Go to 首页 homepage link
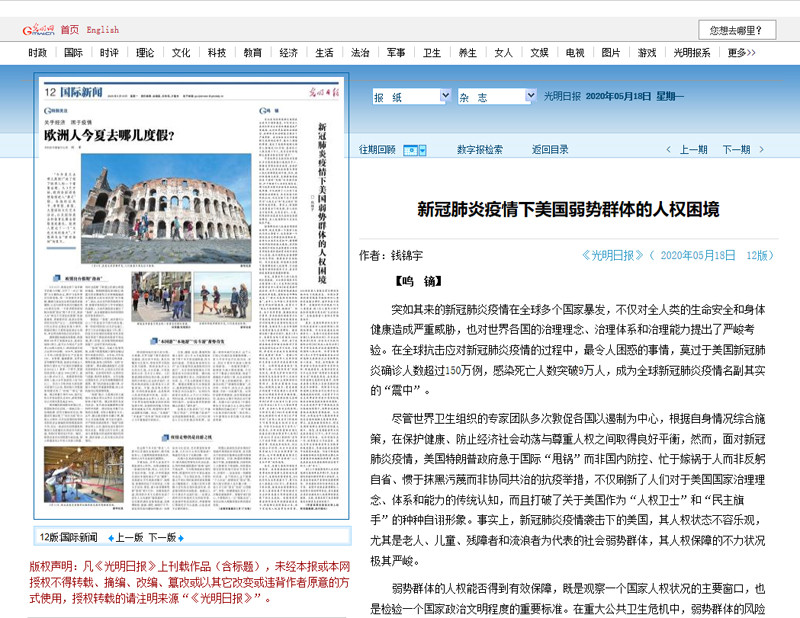Image resolution: width=800 pixels, height=618 pixels. (x=70, y=30)
